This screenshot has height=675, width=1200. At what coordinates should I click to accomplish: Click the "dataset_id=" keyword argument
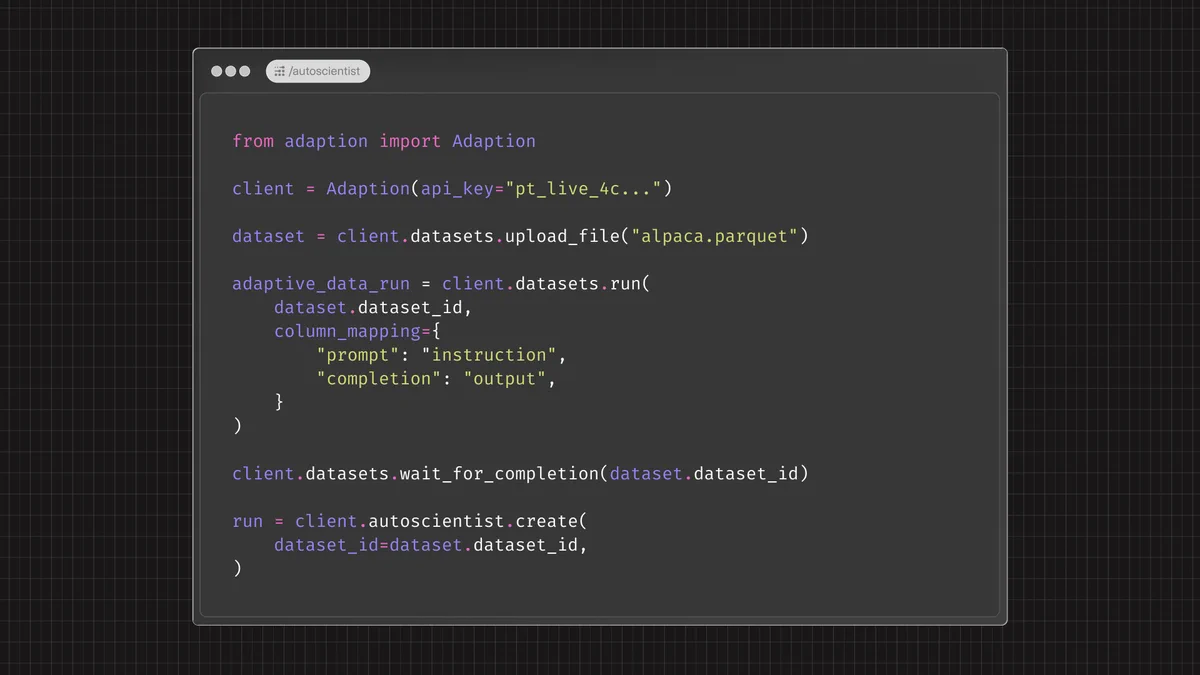[332, 546]
